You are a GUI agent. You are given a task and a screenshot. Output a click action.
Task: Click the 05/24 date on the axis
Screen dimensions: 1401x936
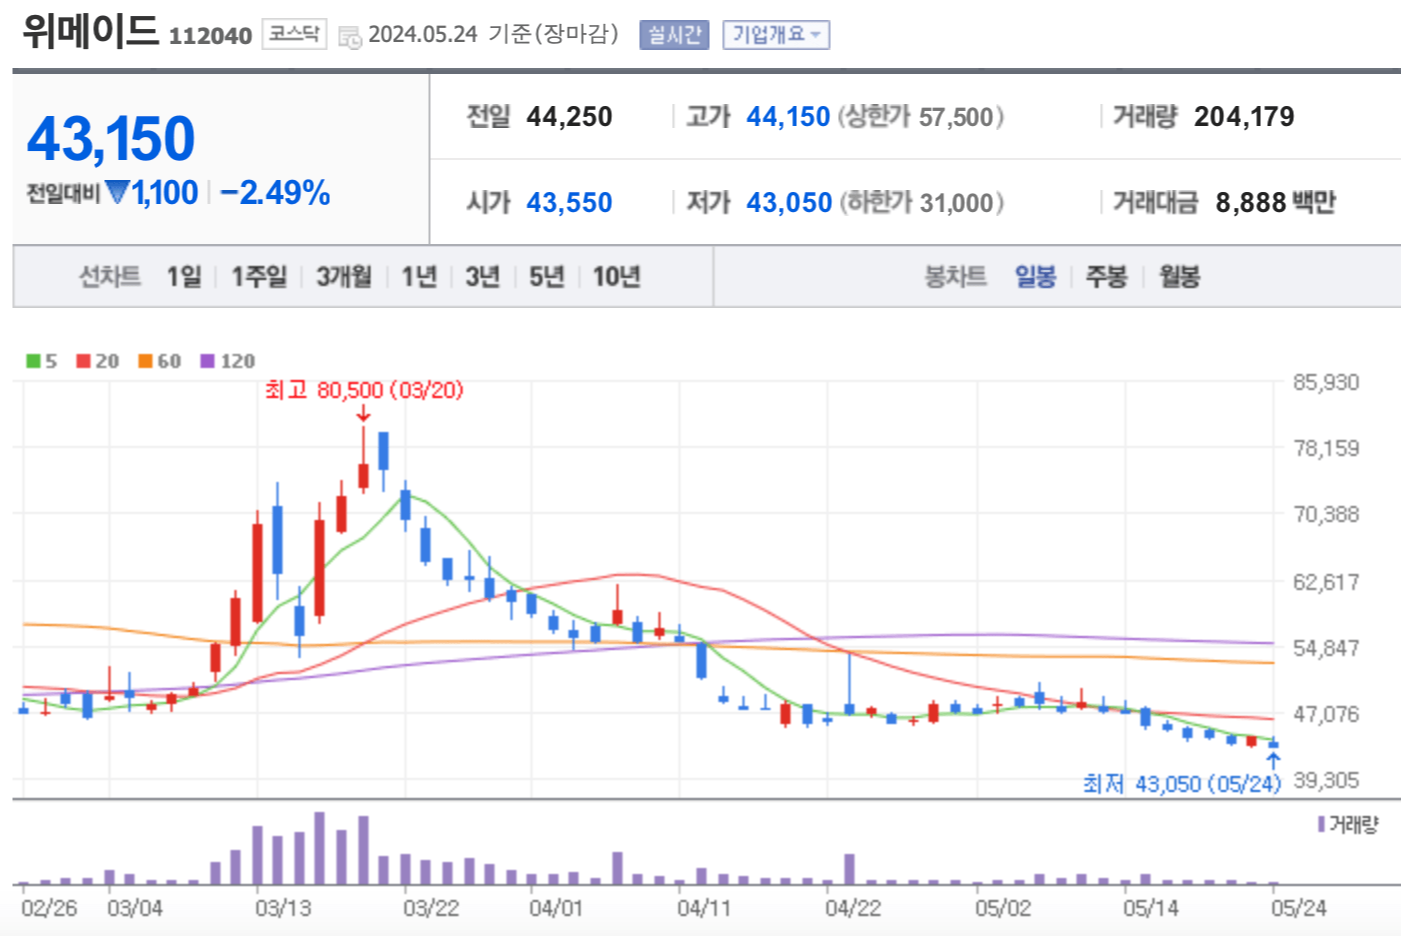point(1298,908)
